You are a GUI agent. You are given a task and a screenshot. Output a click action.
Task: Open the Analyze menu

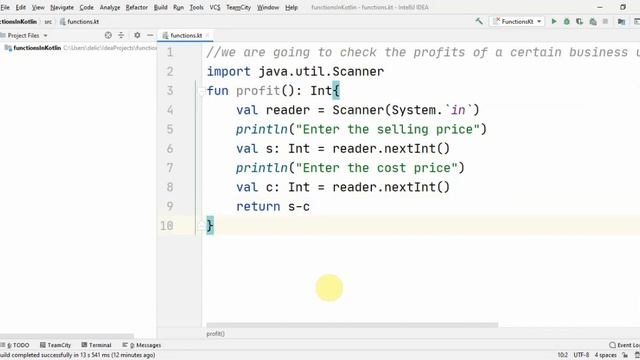click(x=110, y=7)
